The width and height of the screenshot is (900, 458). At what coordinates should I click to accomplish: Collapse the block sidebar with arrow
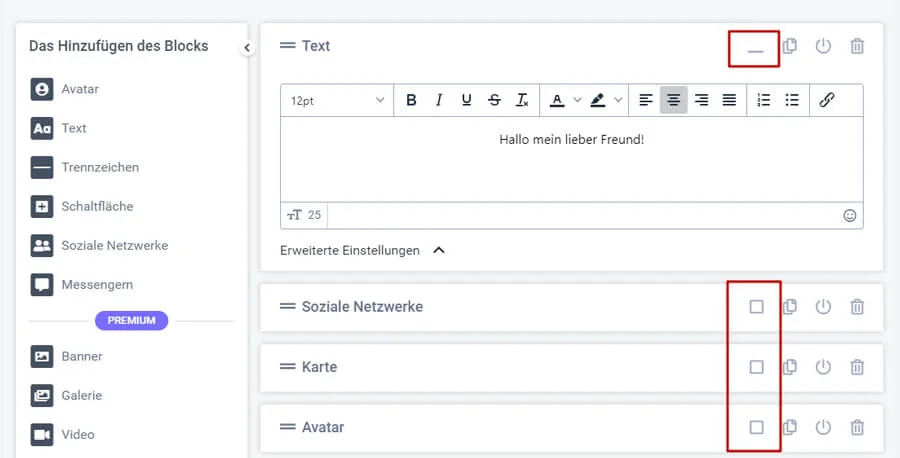coord(247,47)
